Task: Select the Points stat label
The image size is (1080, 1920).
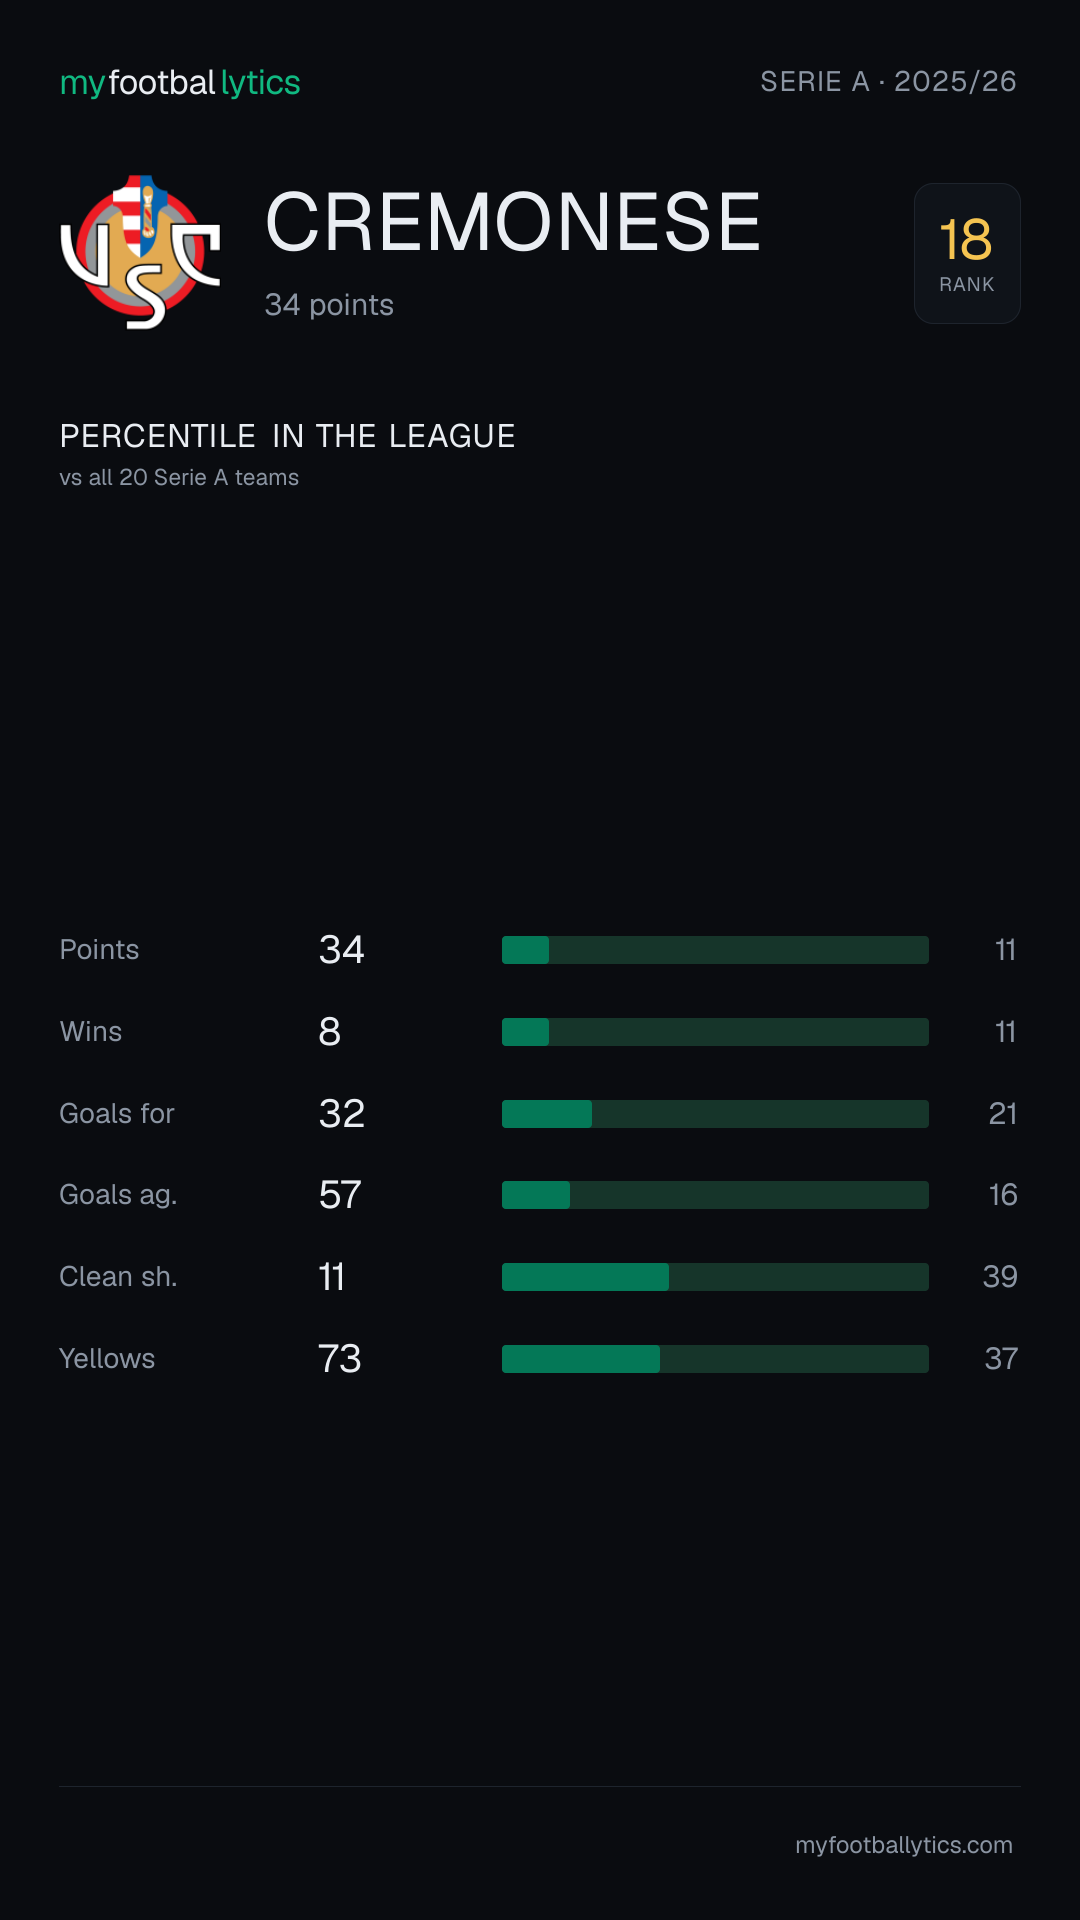Action: tap(99, 950)
